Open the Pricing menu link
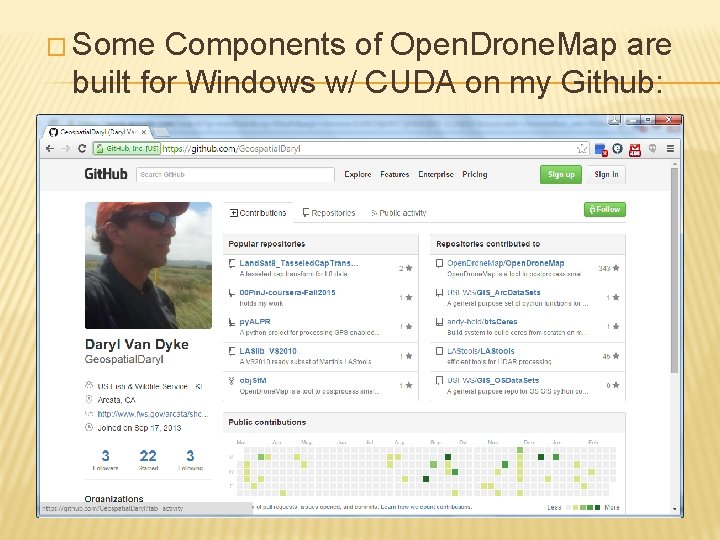Viewport: 720px width, 540px height. click(474, 174)
